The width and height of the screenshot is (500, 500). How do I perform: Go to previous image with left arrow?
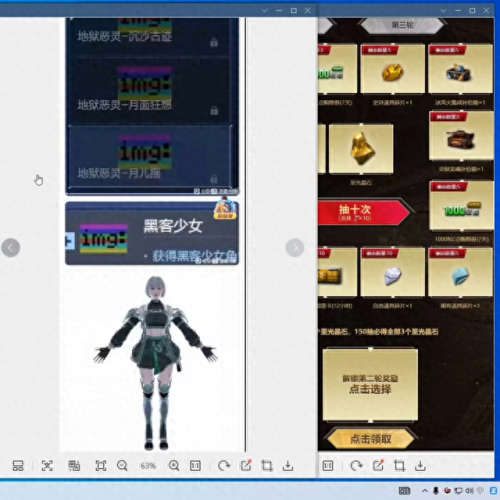(11, 248)
